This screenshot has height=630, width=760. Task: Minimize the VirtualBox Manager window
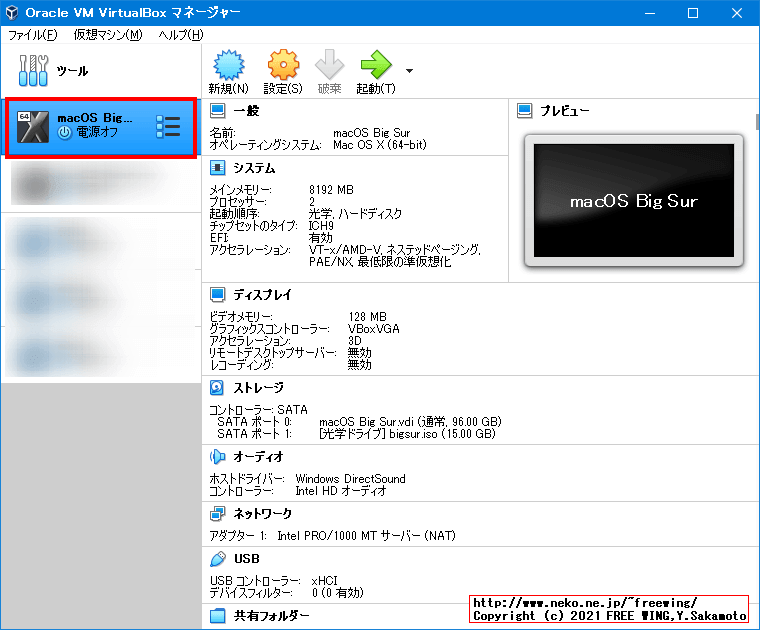[x=650, y=13]
